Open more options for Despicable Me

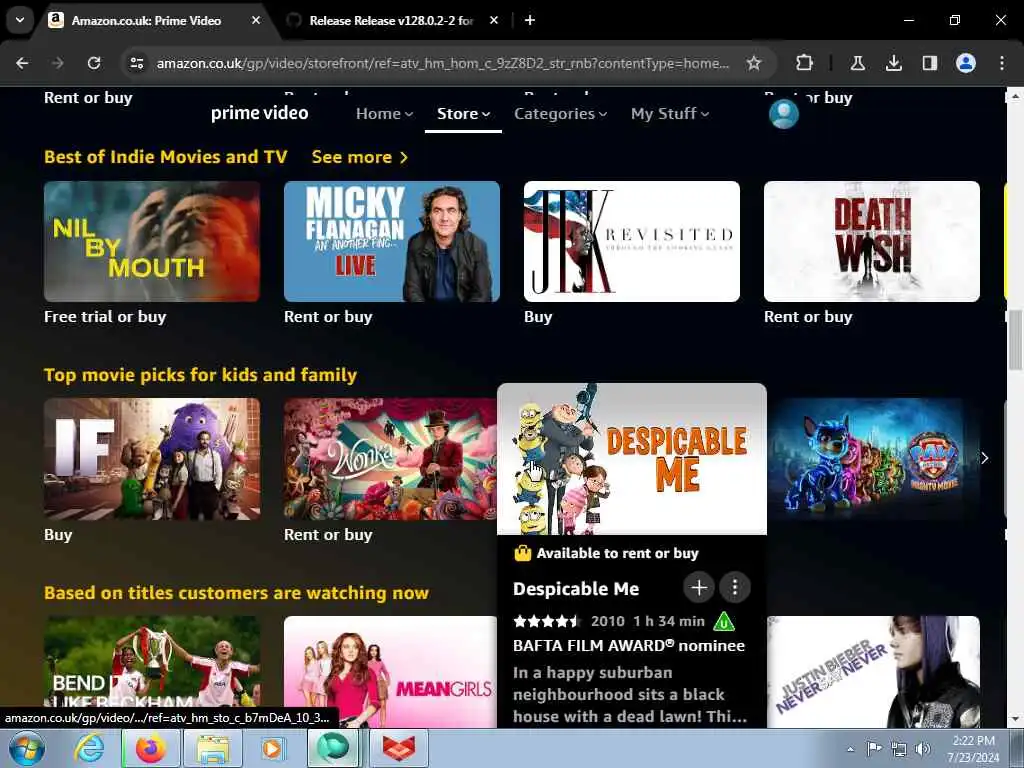[735, 588]
